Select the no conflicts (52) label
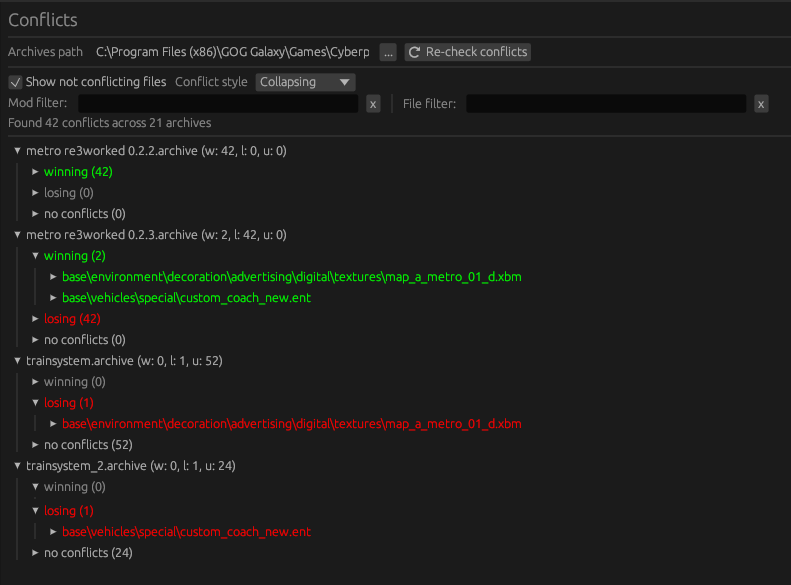Viewport: 791px width, 585px height. (88, 445)
